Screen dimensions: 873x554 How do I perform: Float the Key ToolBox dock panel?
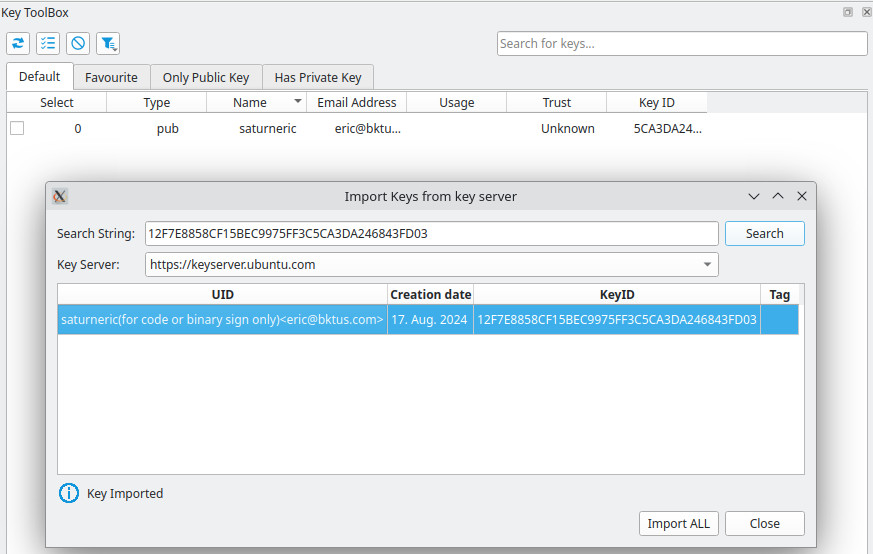tap(848, 12)
